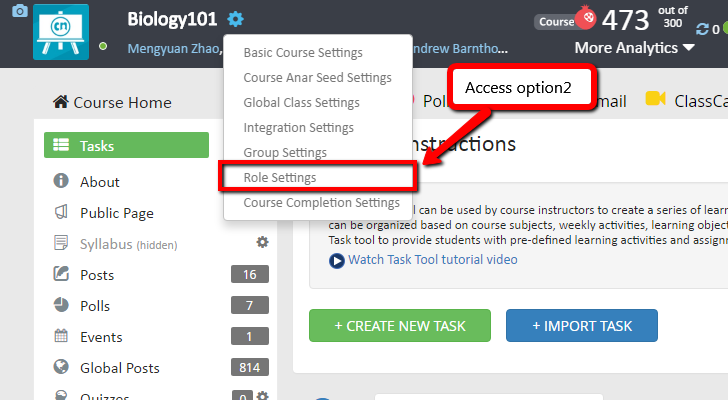The height and width of the screenshot is (400, 728).
Task: Open the Biology101 course settings gear
Action: [235, 19]
